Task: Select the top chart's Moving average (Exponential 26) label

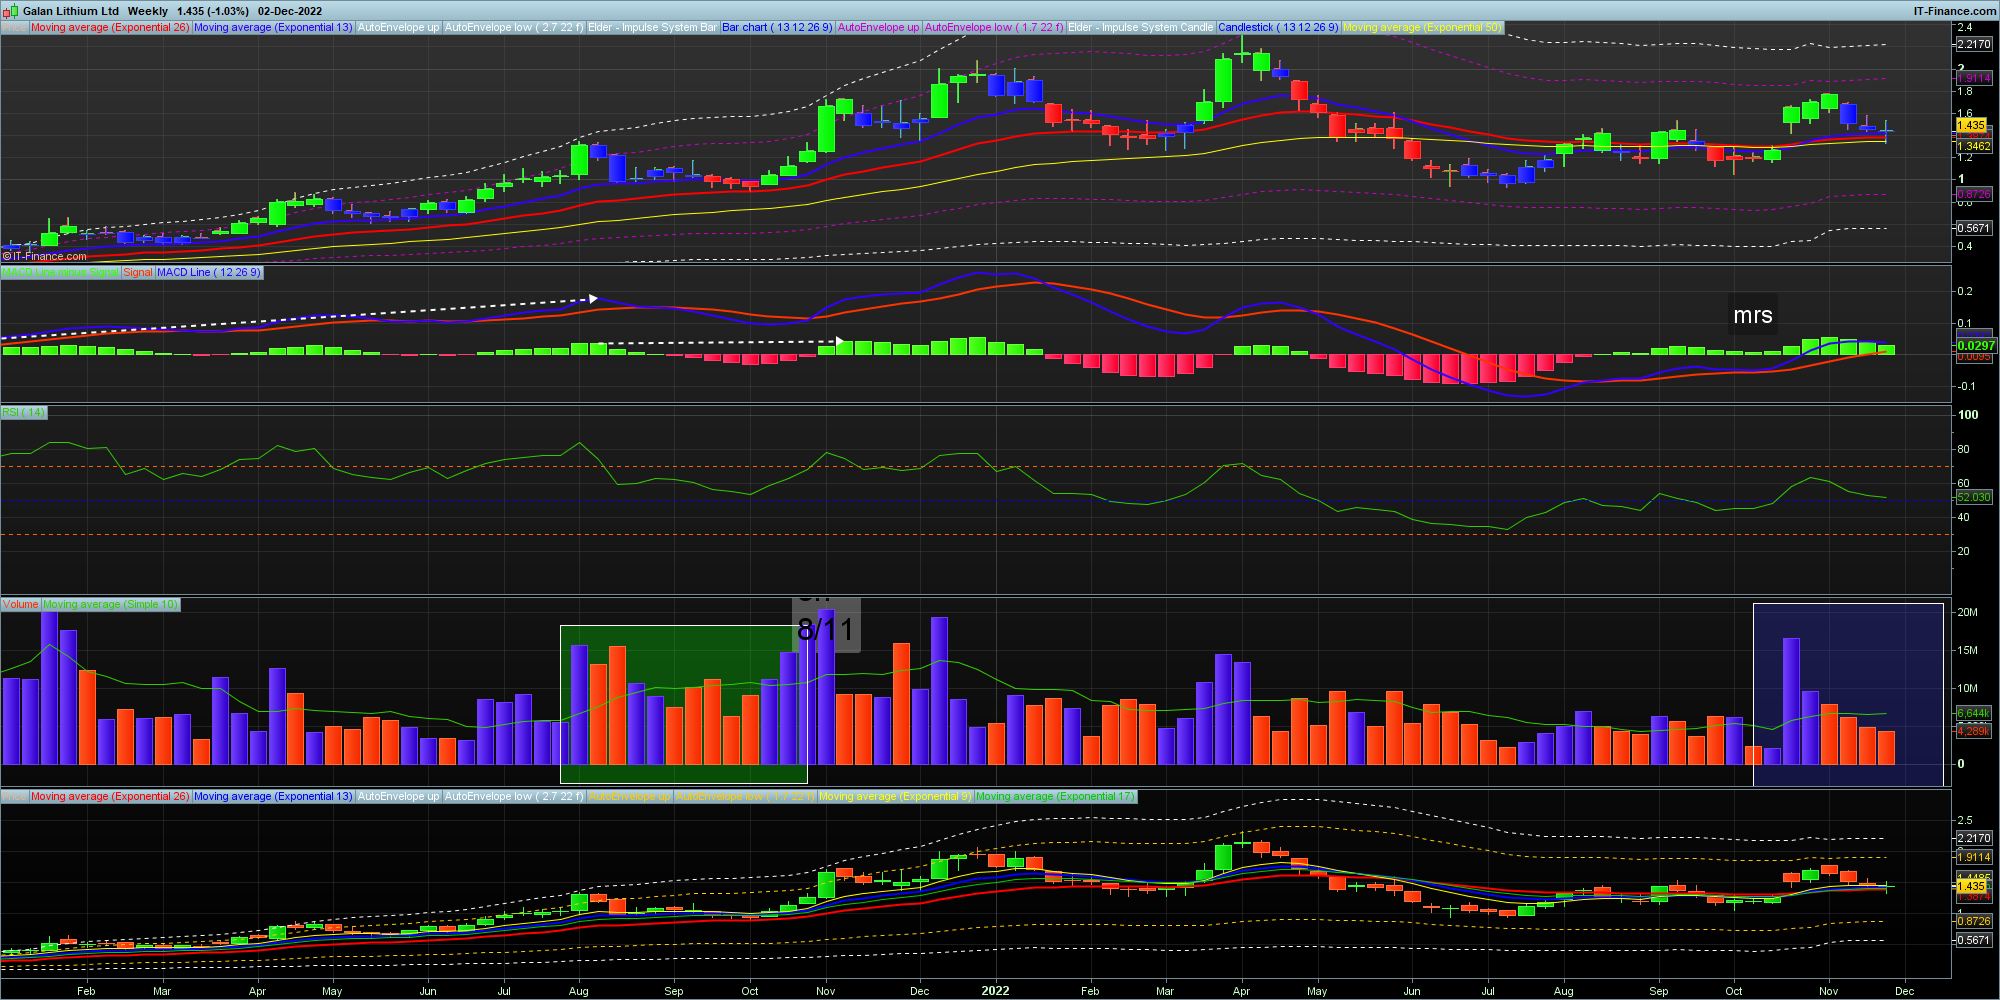Action: click(109, 27)
